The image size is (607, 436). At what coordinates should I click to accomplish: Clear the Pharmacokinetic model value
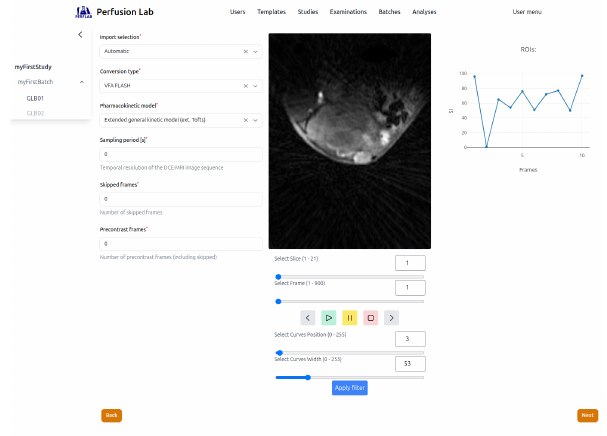tap(245, 120)
